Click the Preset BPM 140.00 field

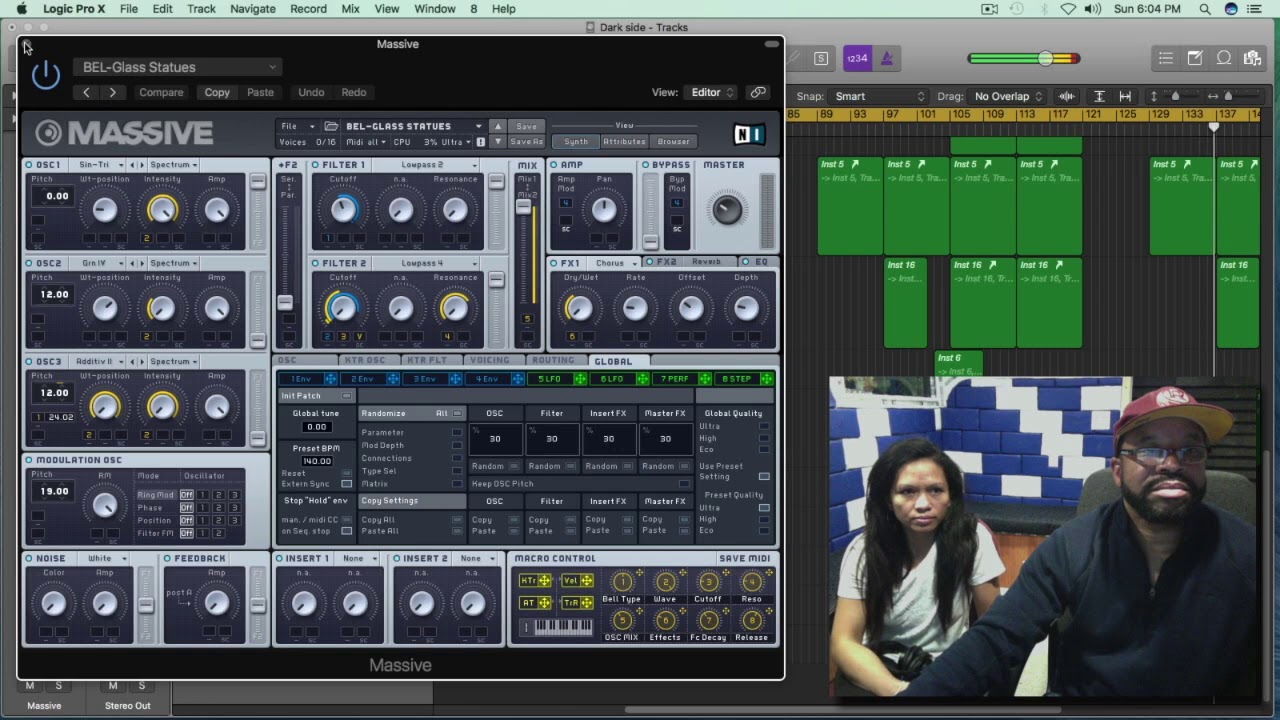[317, 461]
